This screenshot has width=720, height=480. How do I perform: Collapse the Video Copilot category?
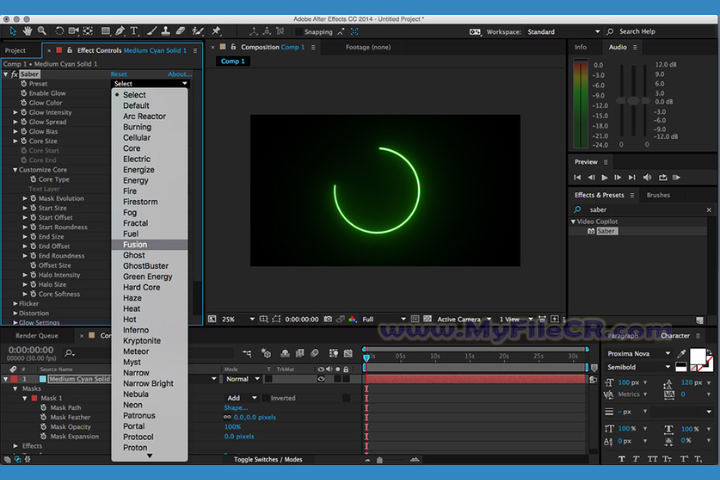tap(574, 221)
